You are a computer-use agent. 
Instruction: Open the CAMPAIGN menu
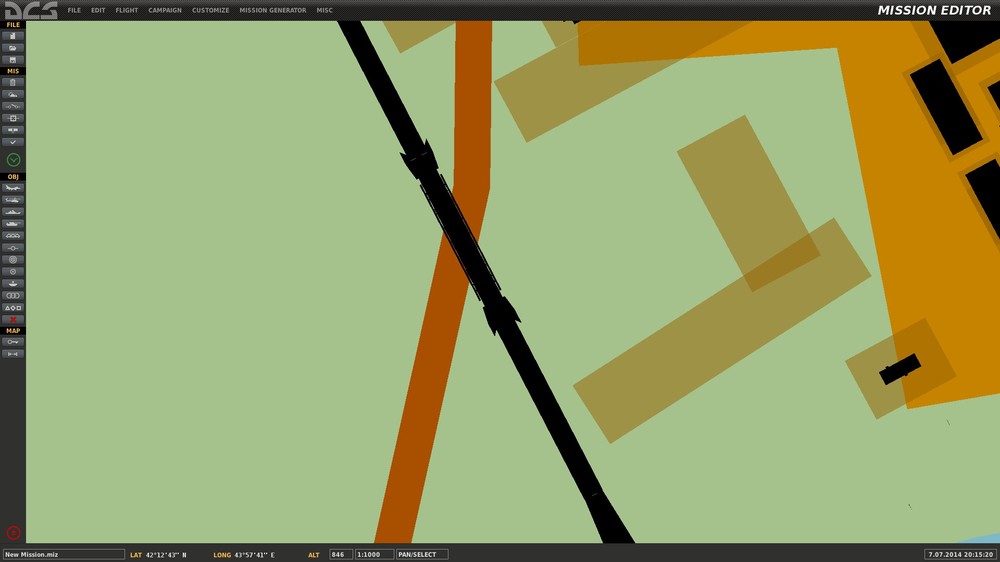(165, 10)
